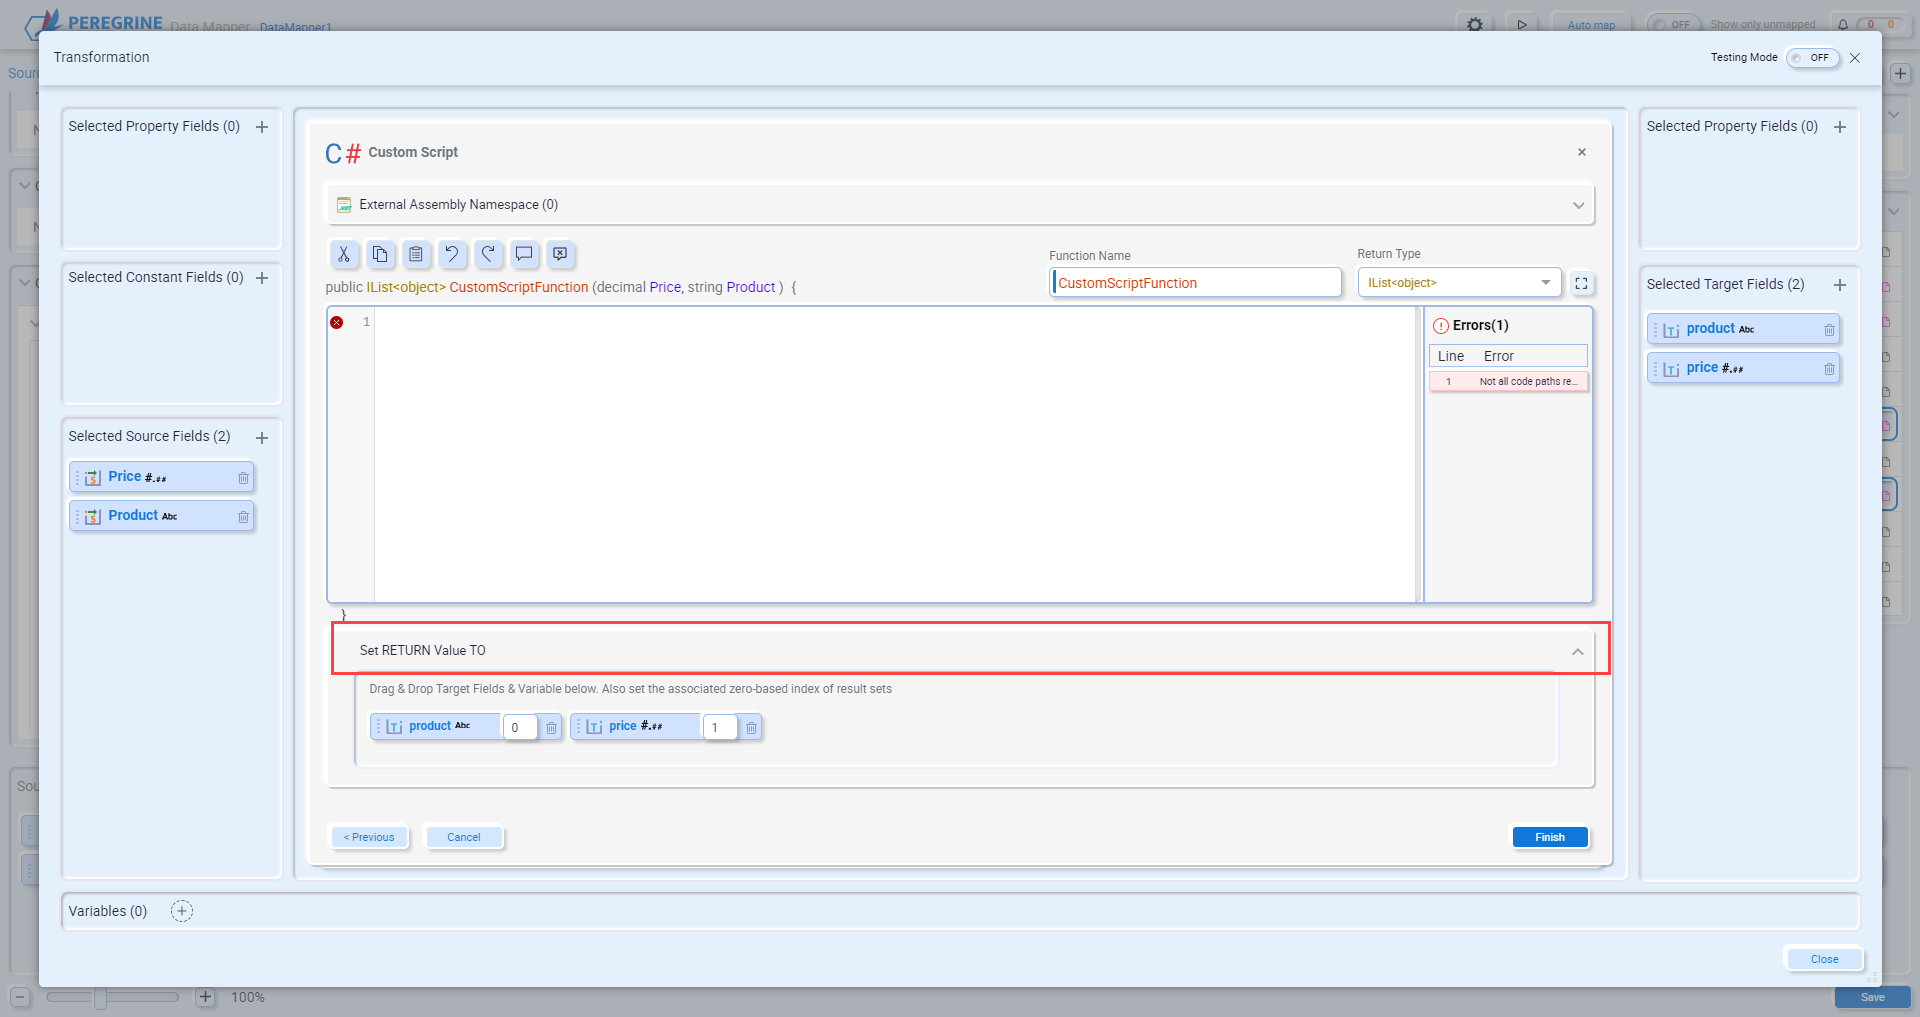The height and width of the screenshot is (1017, 1920).
Task: Add a new variable with plus circle
Action: click(x=182, y=911)
